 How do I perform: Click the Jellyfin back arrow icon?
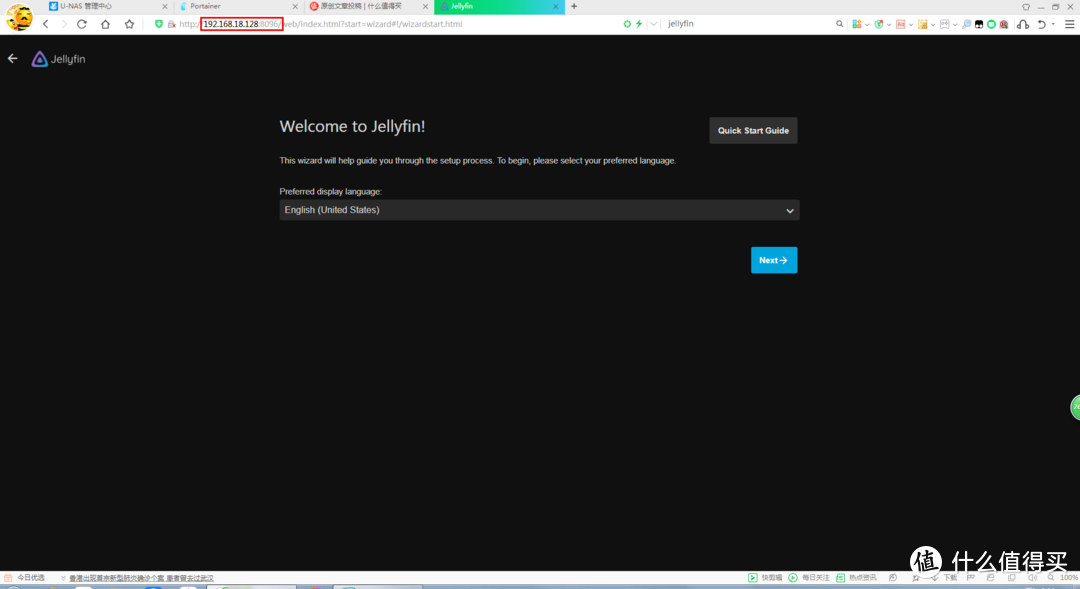pos(12,59)
